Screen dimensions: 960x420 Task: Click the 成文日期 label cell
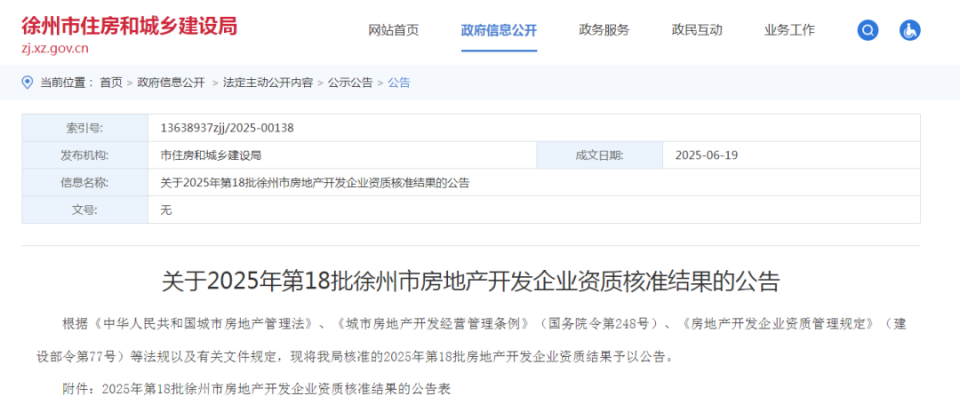pyautogui.click(x=599, y=155)
